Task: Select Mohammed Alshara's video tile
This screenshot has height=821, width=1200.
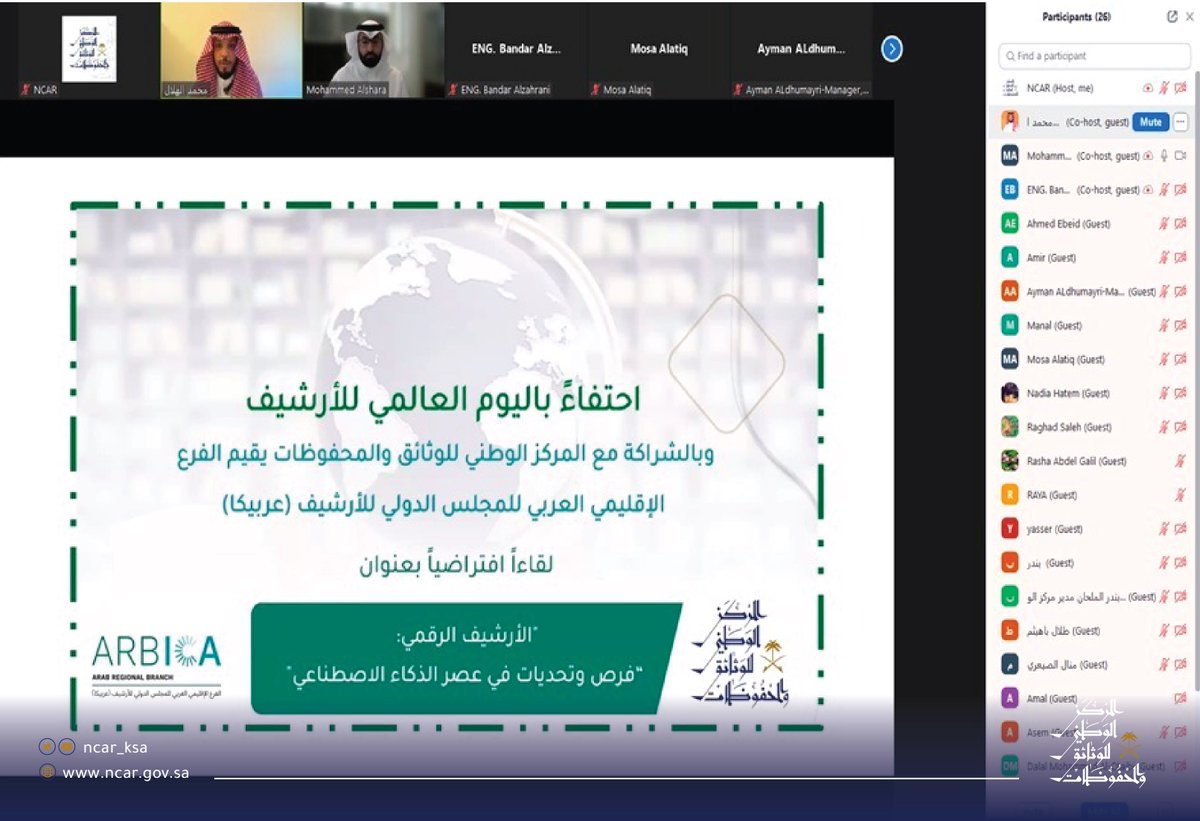Action: [373, 50]
